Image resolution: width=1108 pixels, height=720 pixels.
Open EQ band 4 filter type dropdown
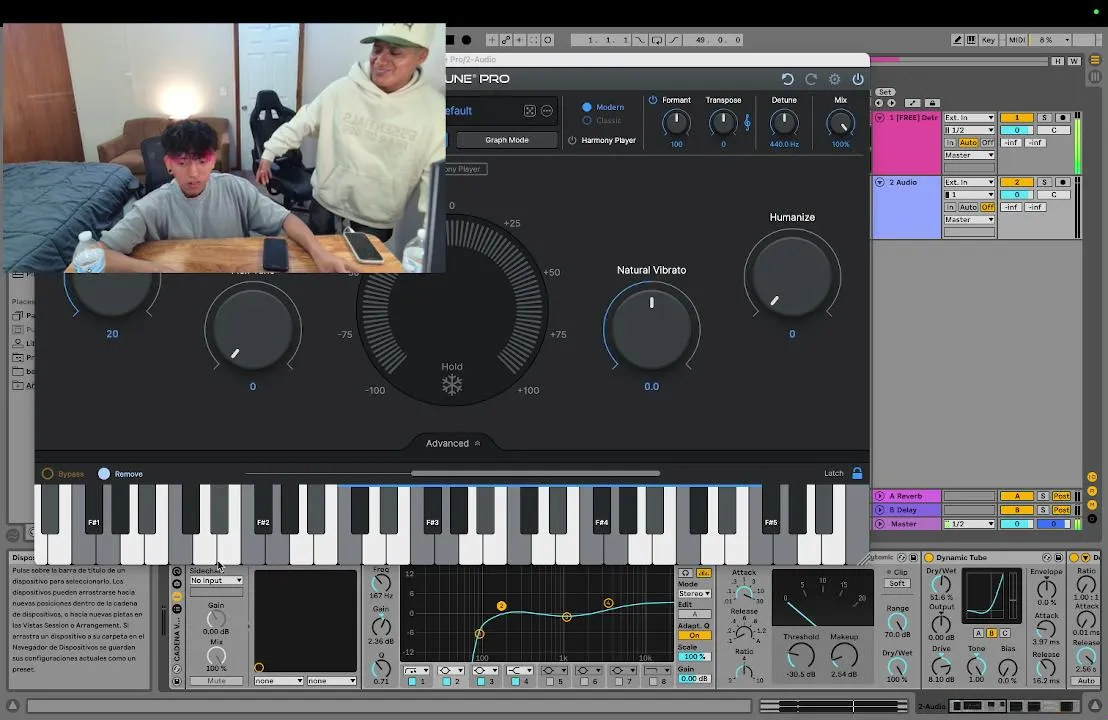coord(519,671)
